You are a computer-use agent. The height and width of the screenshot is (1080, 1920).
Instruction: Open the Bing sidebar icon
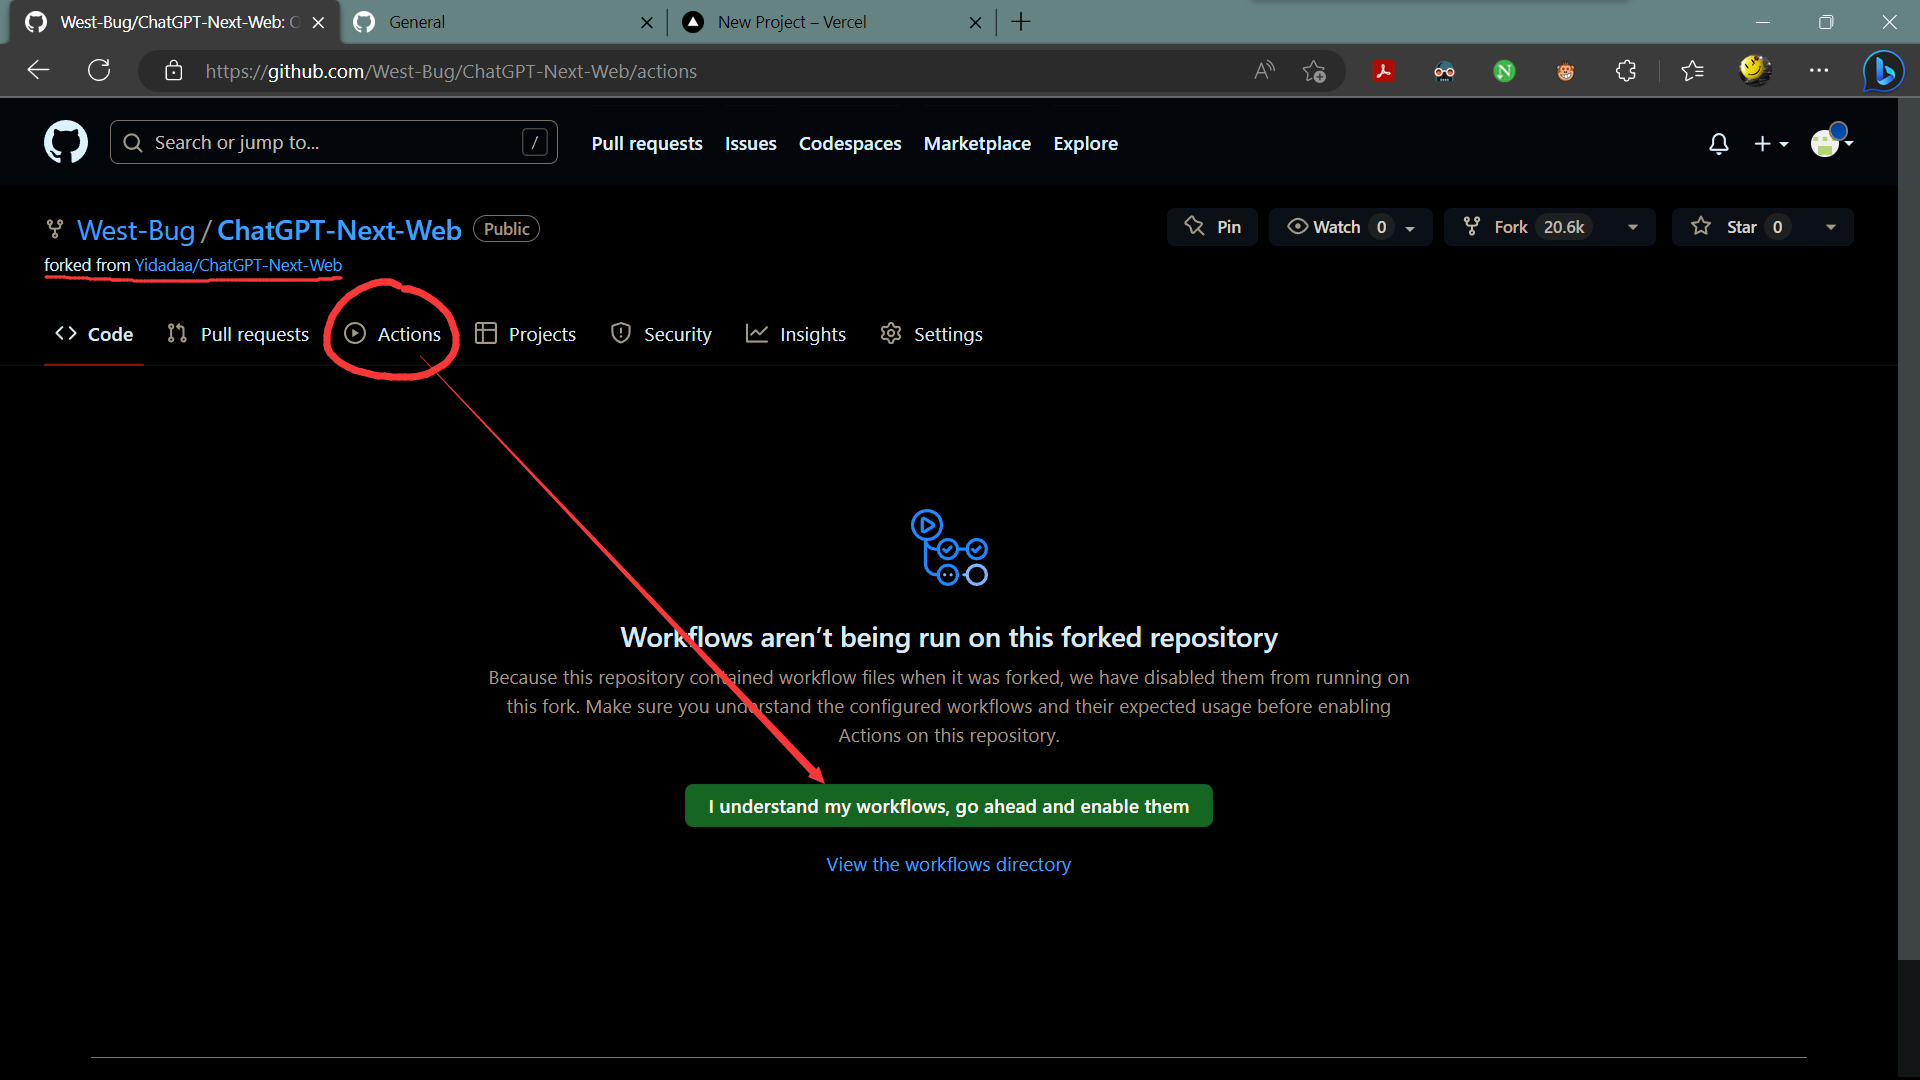click(x=1883, y=71)
